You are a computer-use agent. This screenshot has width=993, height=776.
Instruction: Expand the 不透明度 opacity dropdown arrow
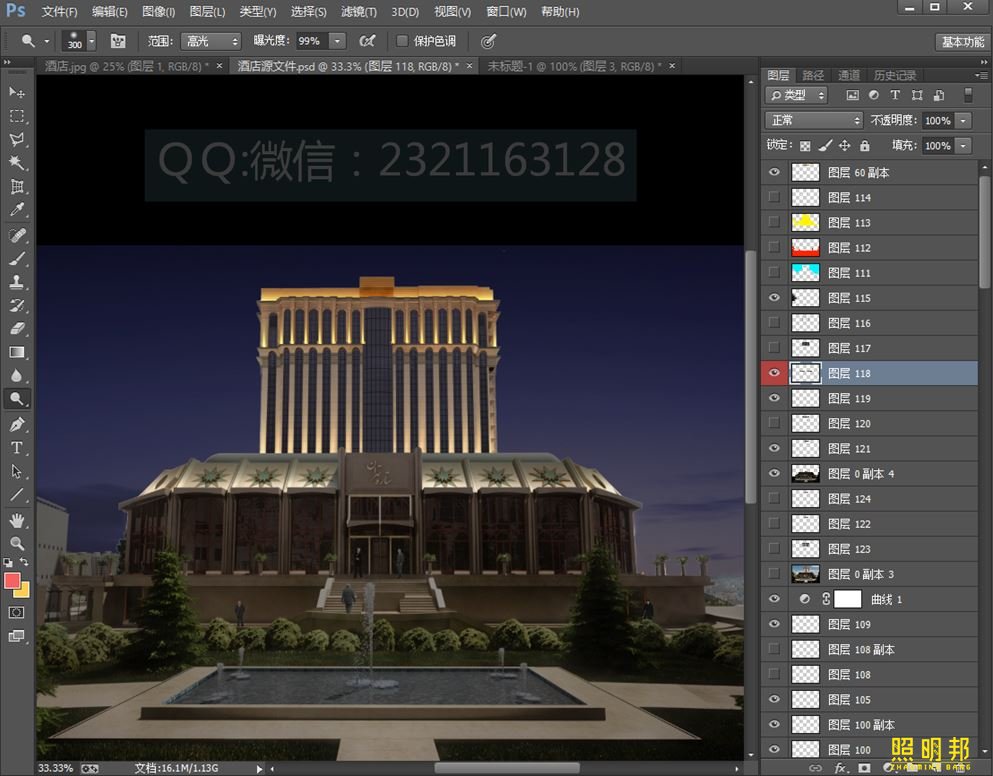click(963, 120)
